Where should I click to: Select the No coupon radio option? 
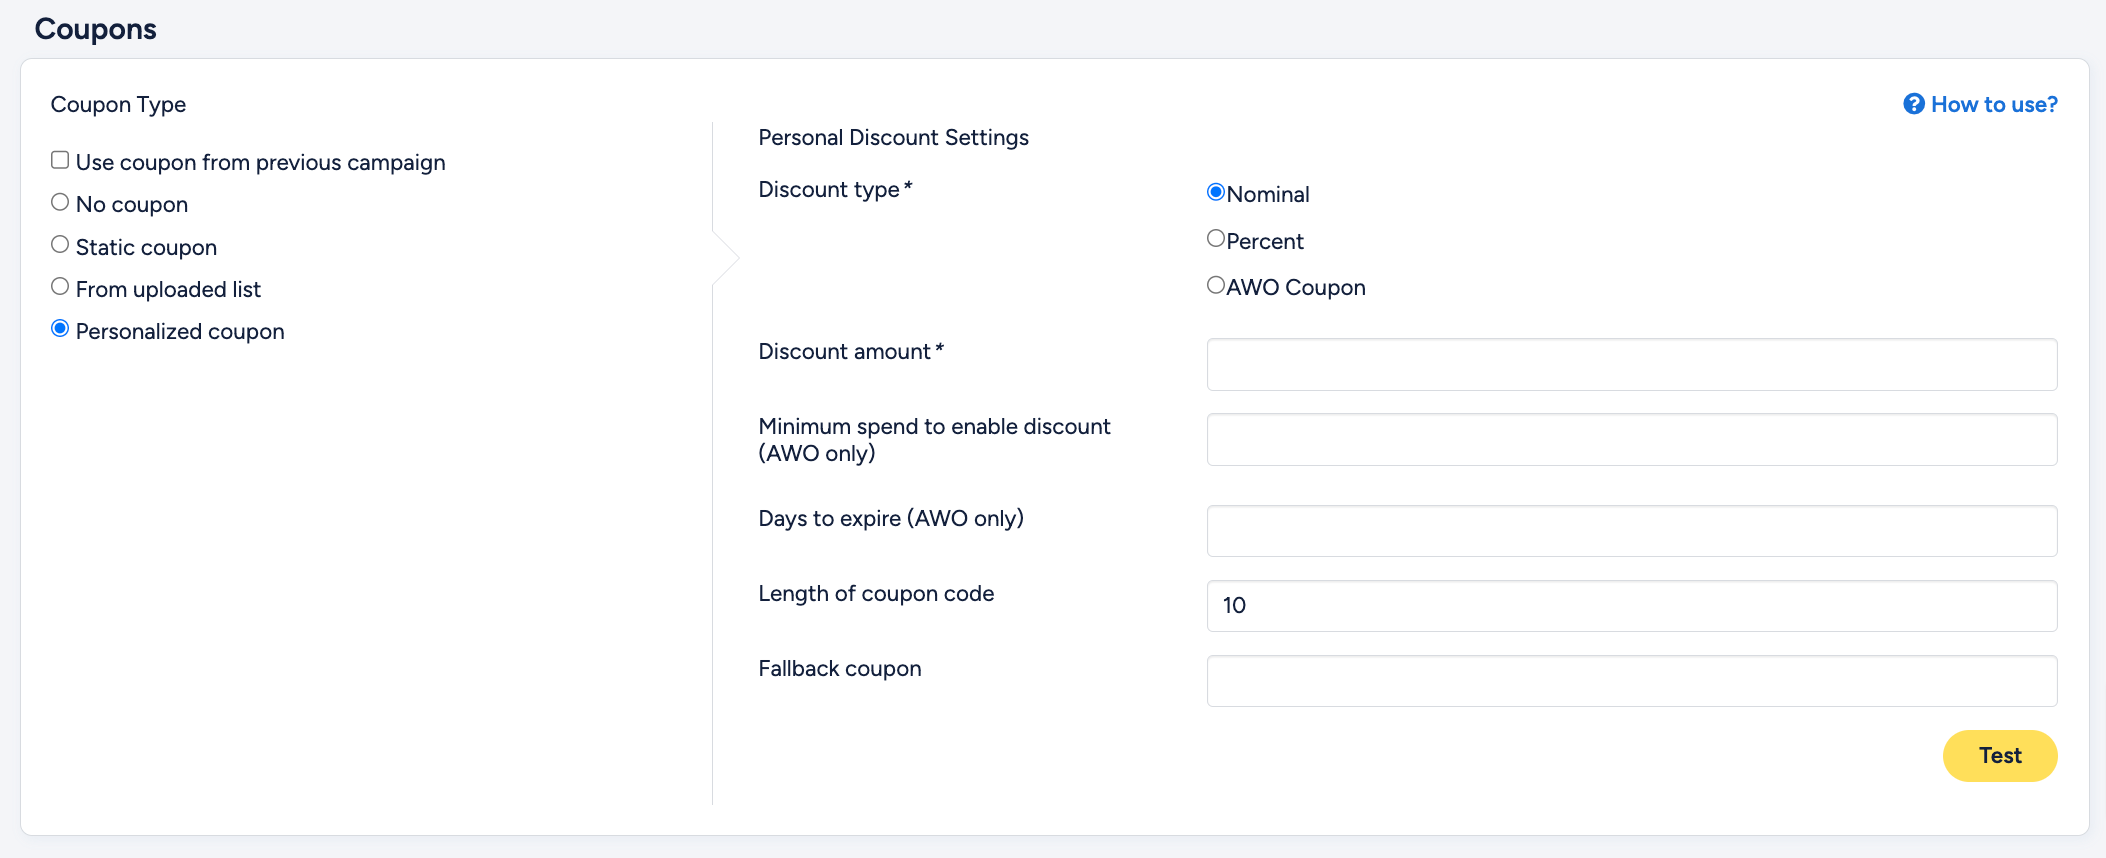pos(60,202)
